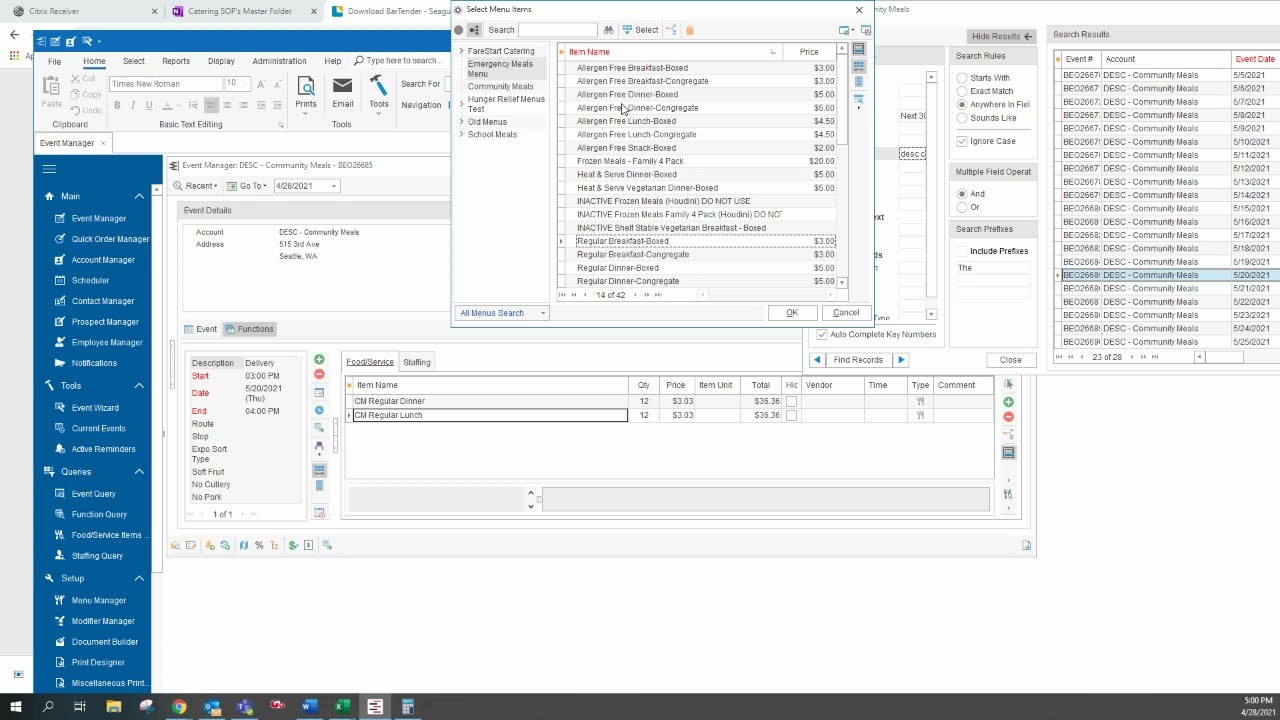Click the red remove item icon right of the Food/Service grid
This screenshot has width=1280, height=720.
tap(1008, 416)
